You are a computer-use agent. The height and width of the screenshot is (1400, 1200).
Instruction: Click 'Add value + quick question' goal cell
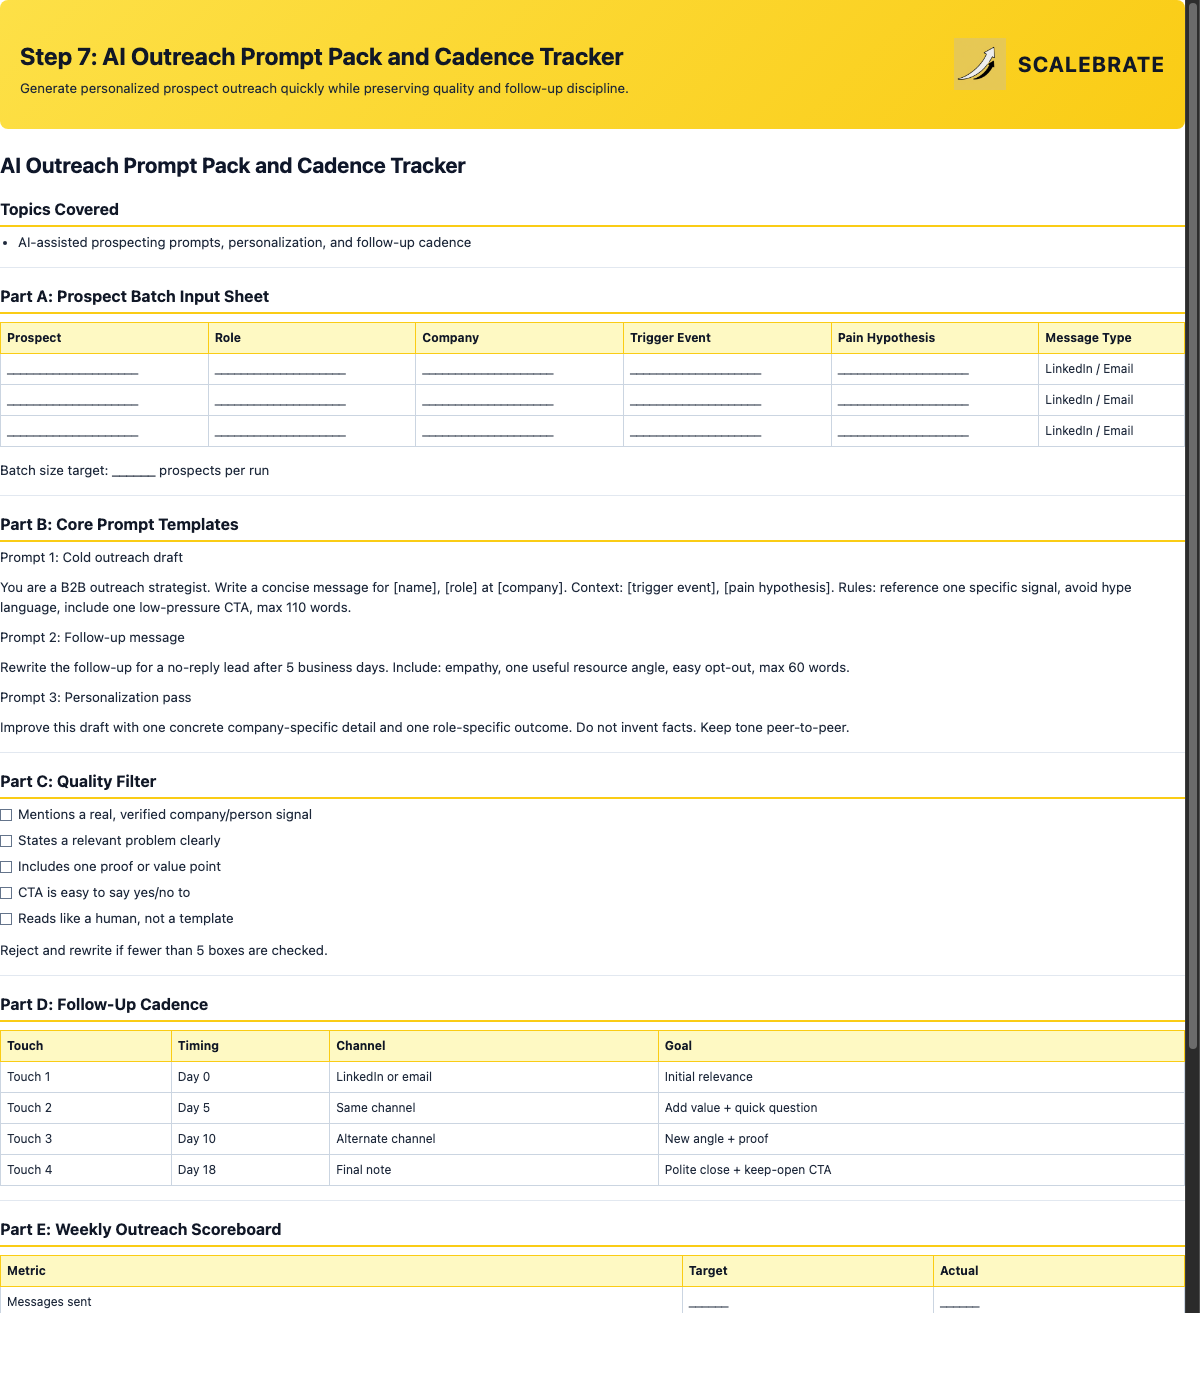(921, 1108)
